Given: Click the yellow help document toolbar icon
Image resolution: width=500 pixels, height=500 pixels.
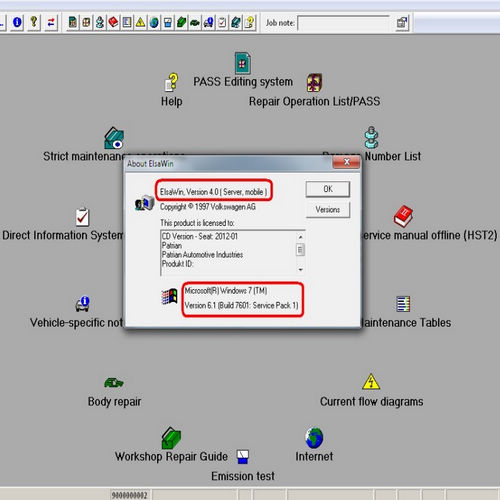Looking at the screenshot, I should coord(249,22).
